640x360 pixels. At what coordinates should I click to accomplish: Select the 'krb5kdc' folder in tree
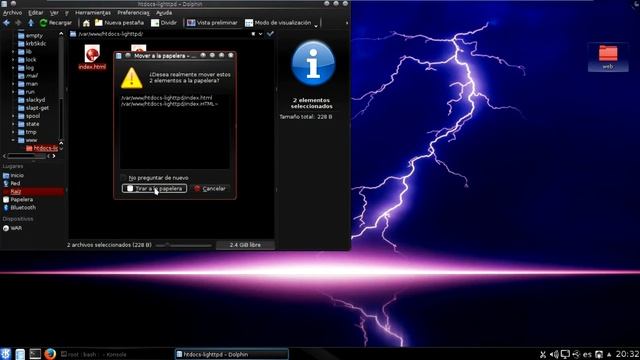point(36,44)
